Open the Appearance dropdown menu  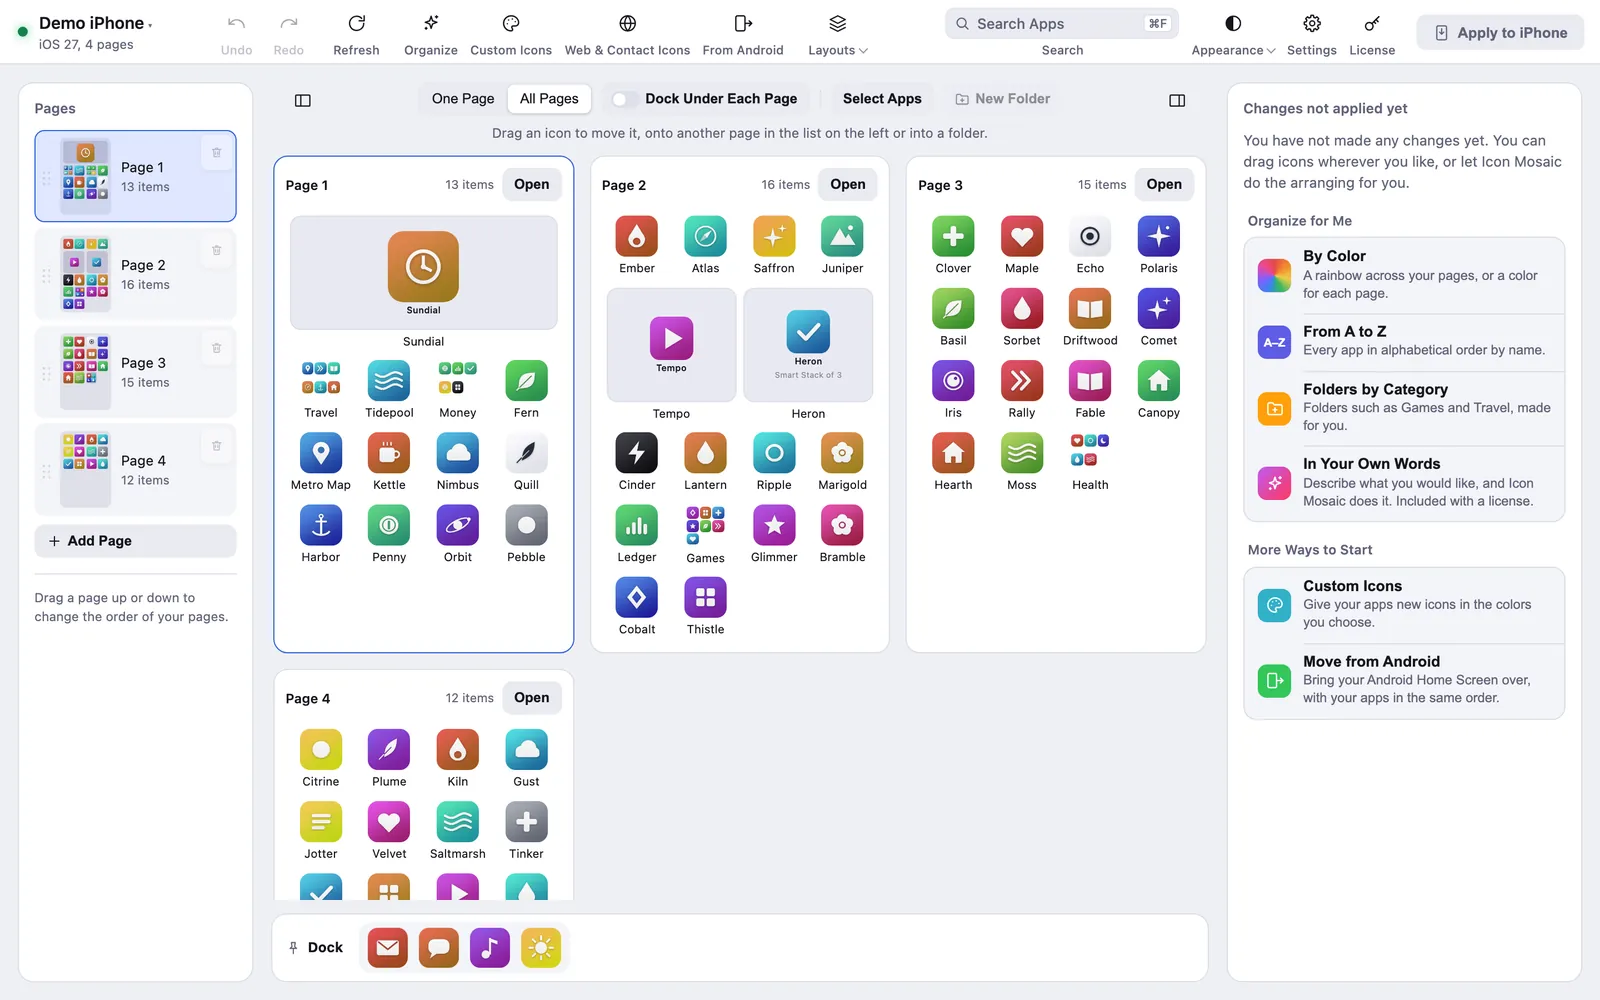1233,33
